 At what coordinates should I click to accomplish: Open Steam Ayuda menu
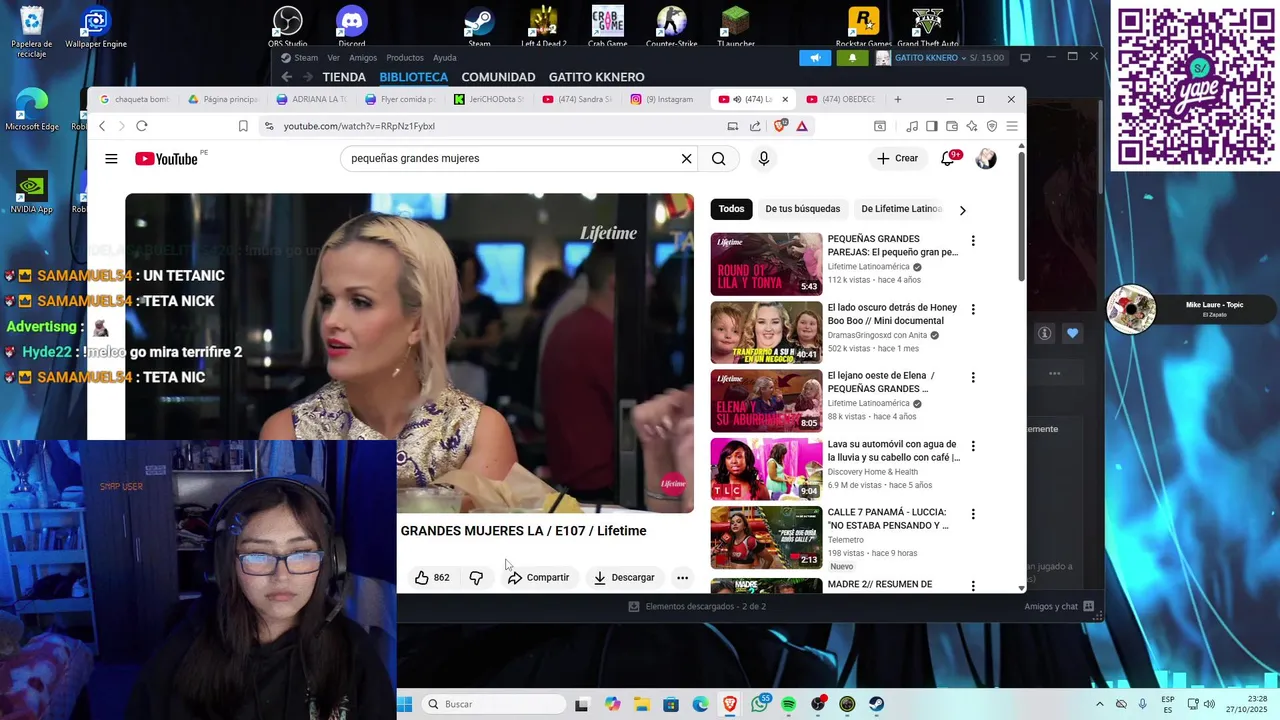445,58
